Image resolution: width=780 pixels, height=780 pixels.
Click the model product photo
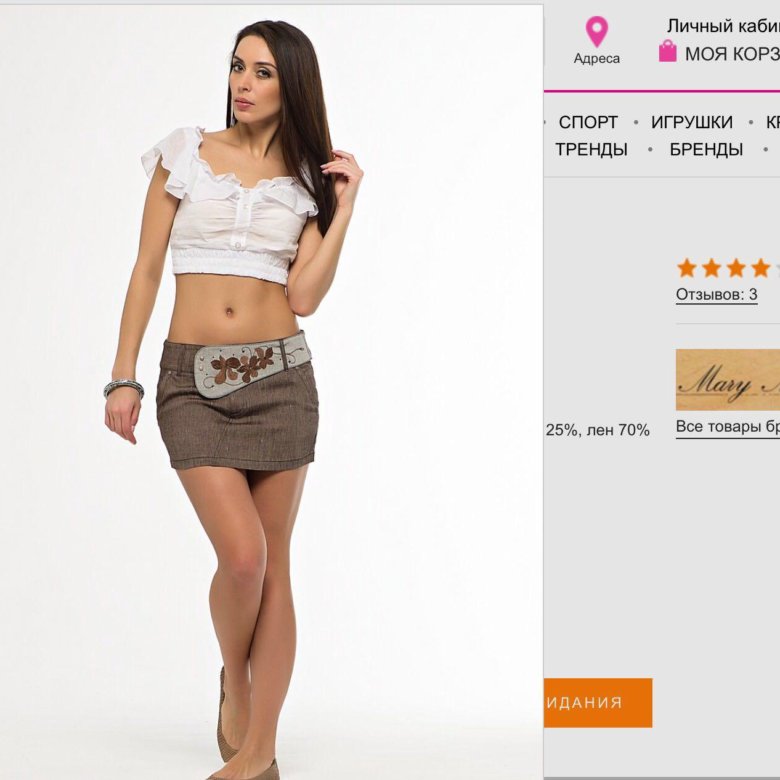[271, 392]
